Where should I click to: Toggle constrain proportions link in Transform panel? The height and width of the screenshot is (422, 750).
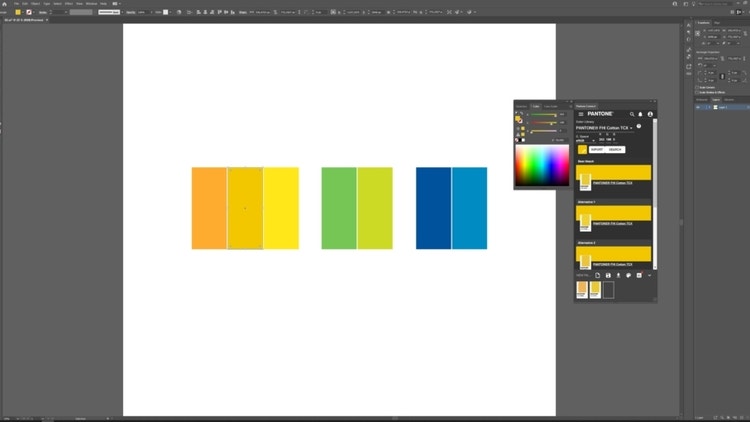coord(745,33)
